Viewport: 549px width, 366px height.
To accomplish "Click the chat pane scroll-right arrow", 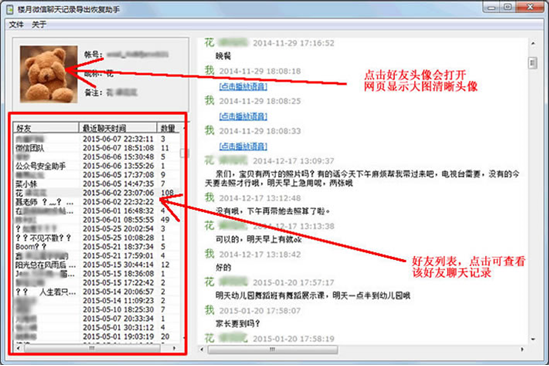I will [x=522, y=349].
